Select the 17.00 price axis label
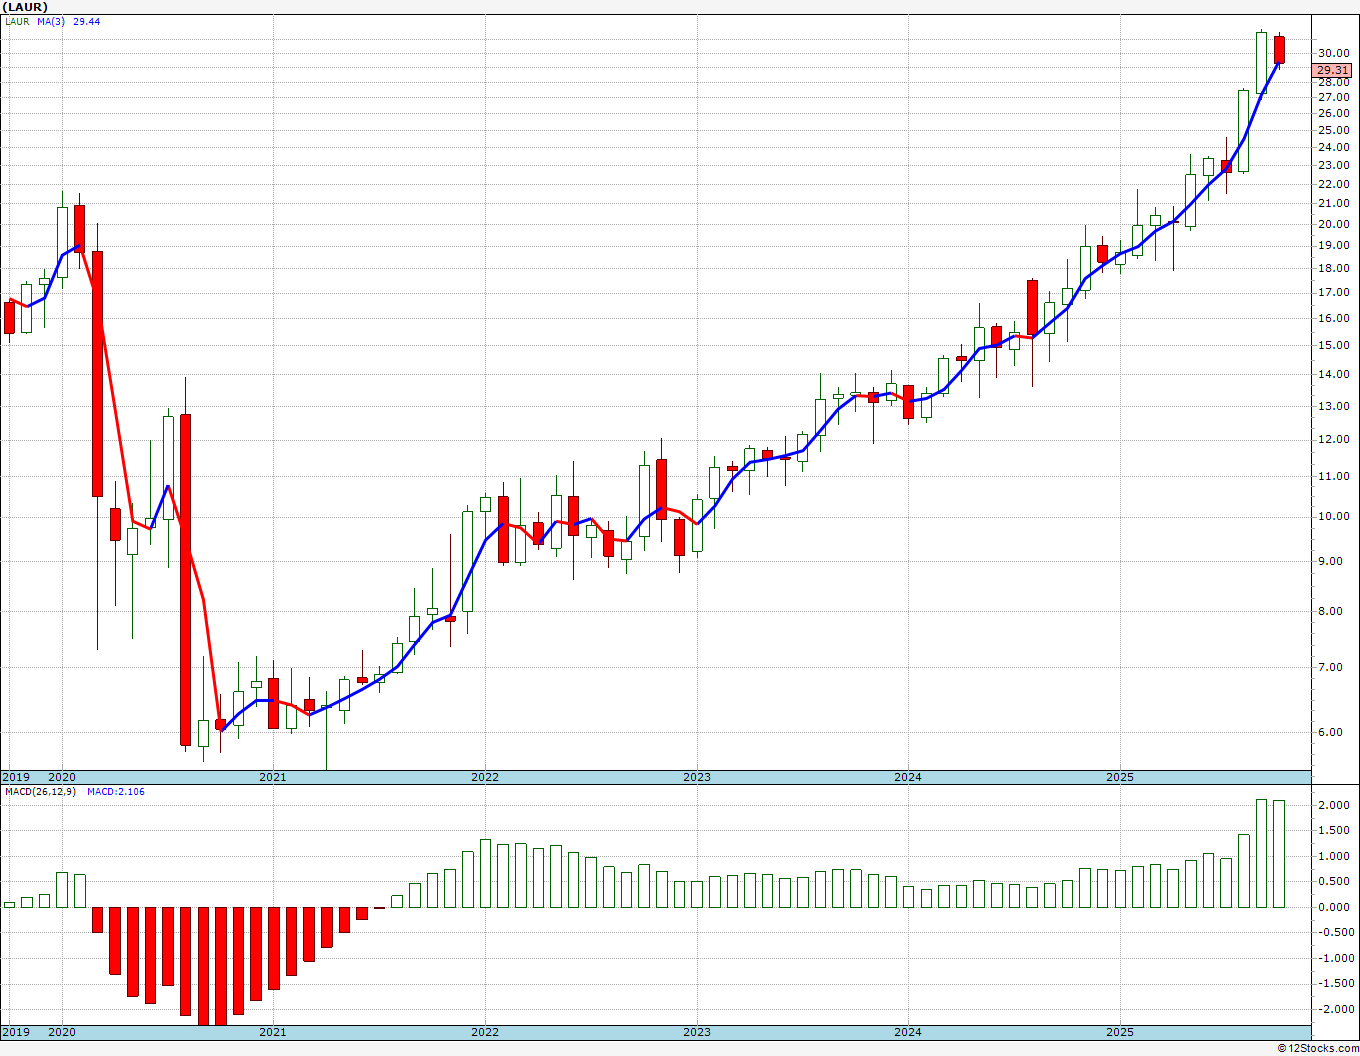 click(1334, 294)
